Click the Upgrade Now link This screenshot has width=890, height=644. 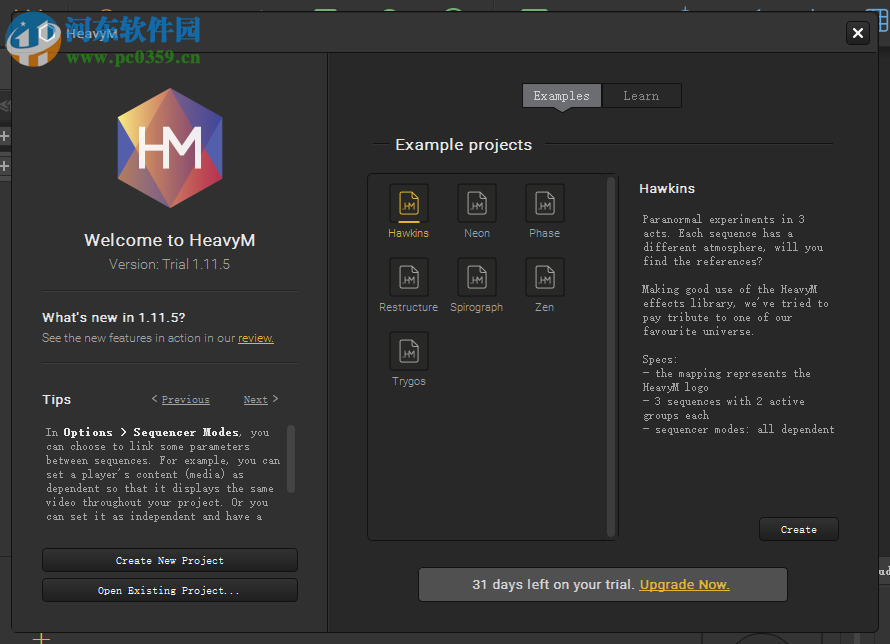tap(685, 584)
